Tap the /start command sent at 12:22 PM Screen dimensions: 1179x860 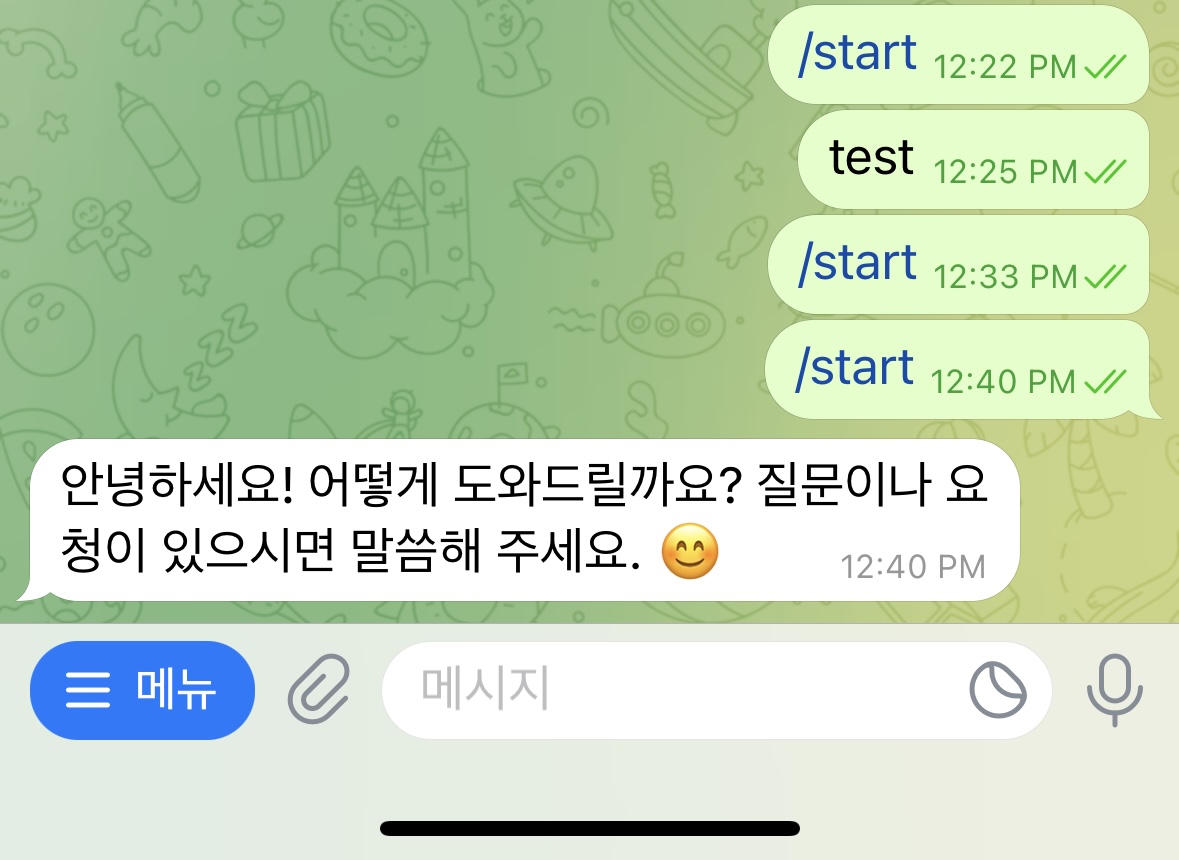click(857, 53)
